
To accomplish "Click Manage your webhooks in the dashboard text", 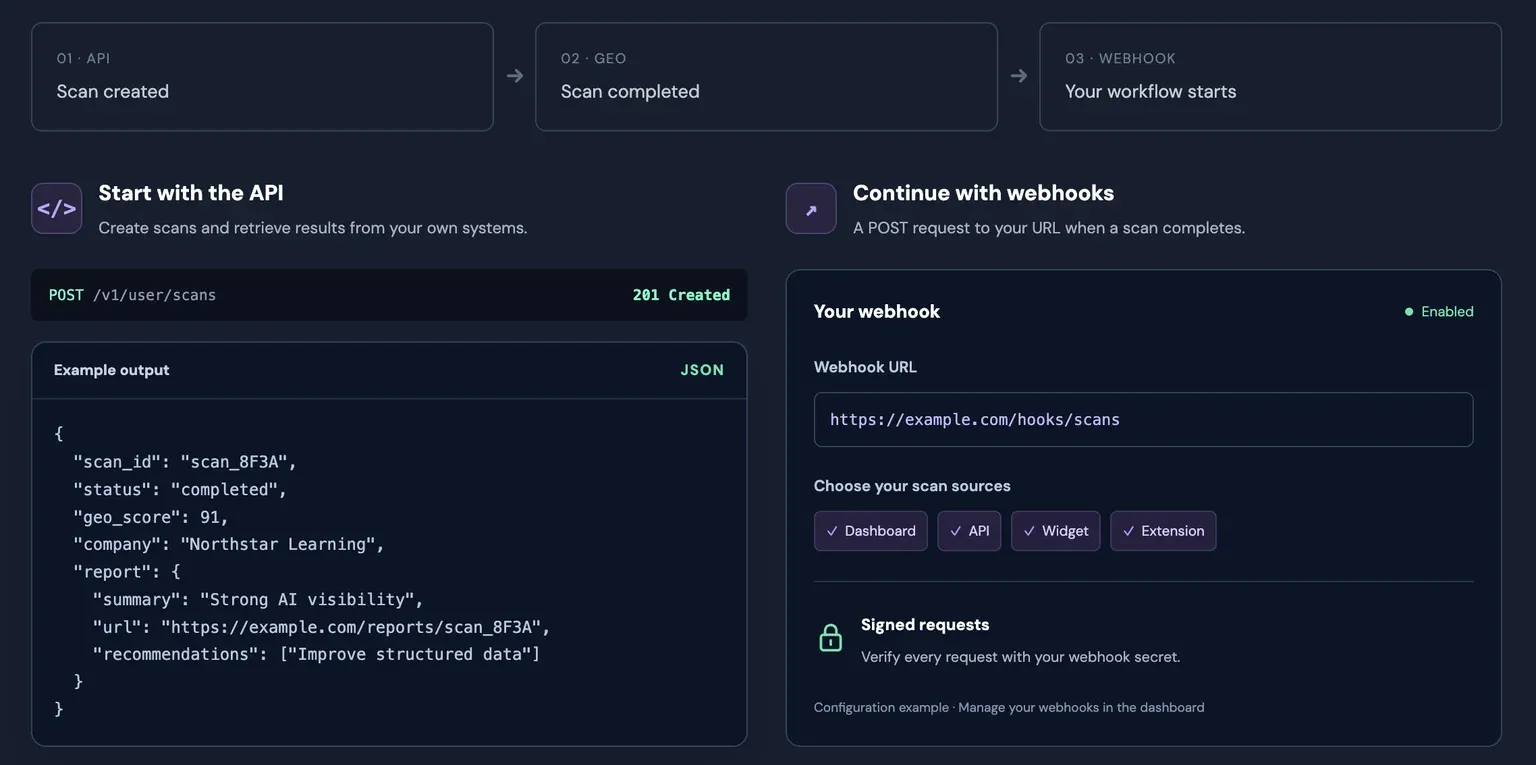I will coord(1081,707).
